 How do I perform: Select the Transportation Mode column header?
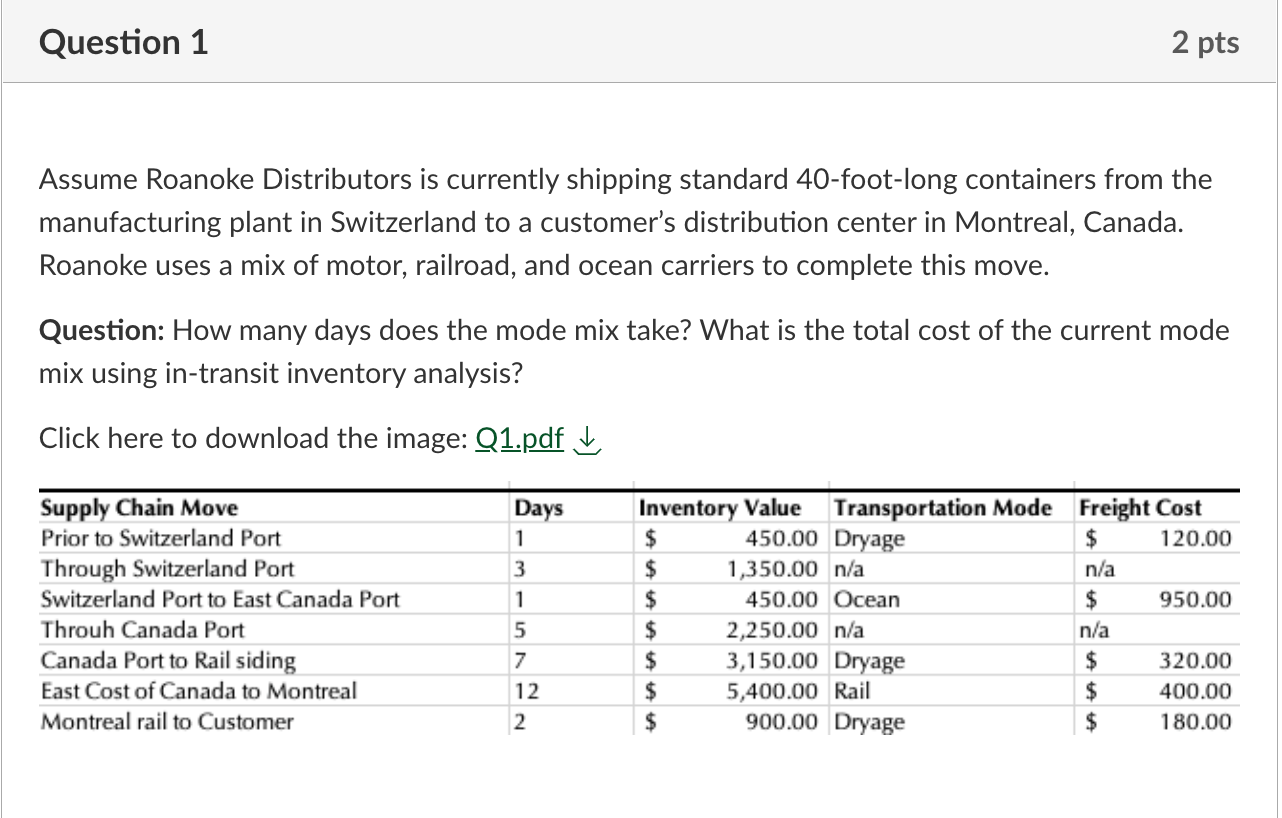click(x=942, y=508)
